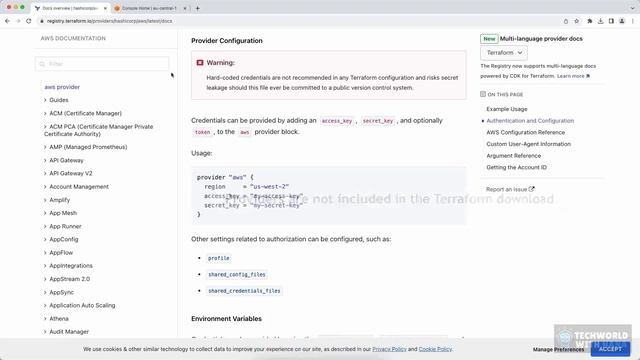Click the shared_credentials_files code item
Image resolution: width=640 pixels, height=360 pixels.
244,291
